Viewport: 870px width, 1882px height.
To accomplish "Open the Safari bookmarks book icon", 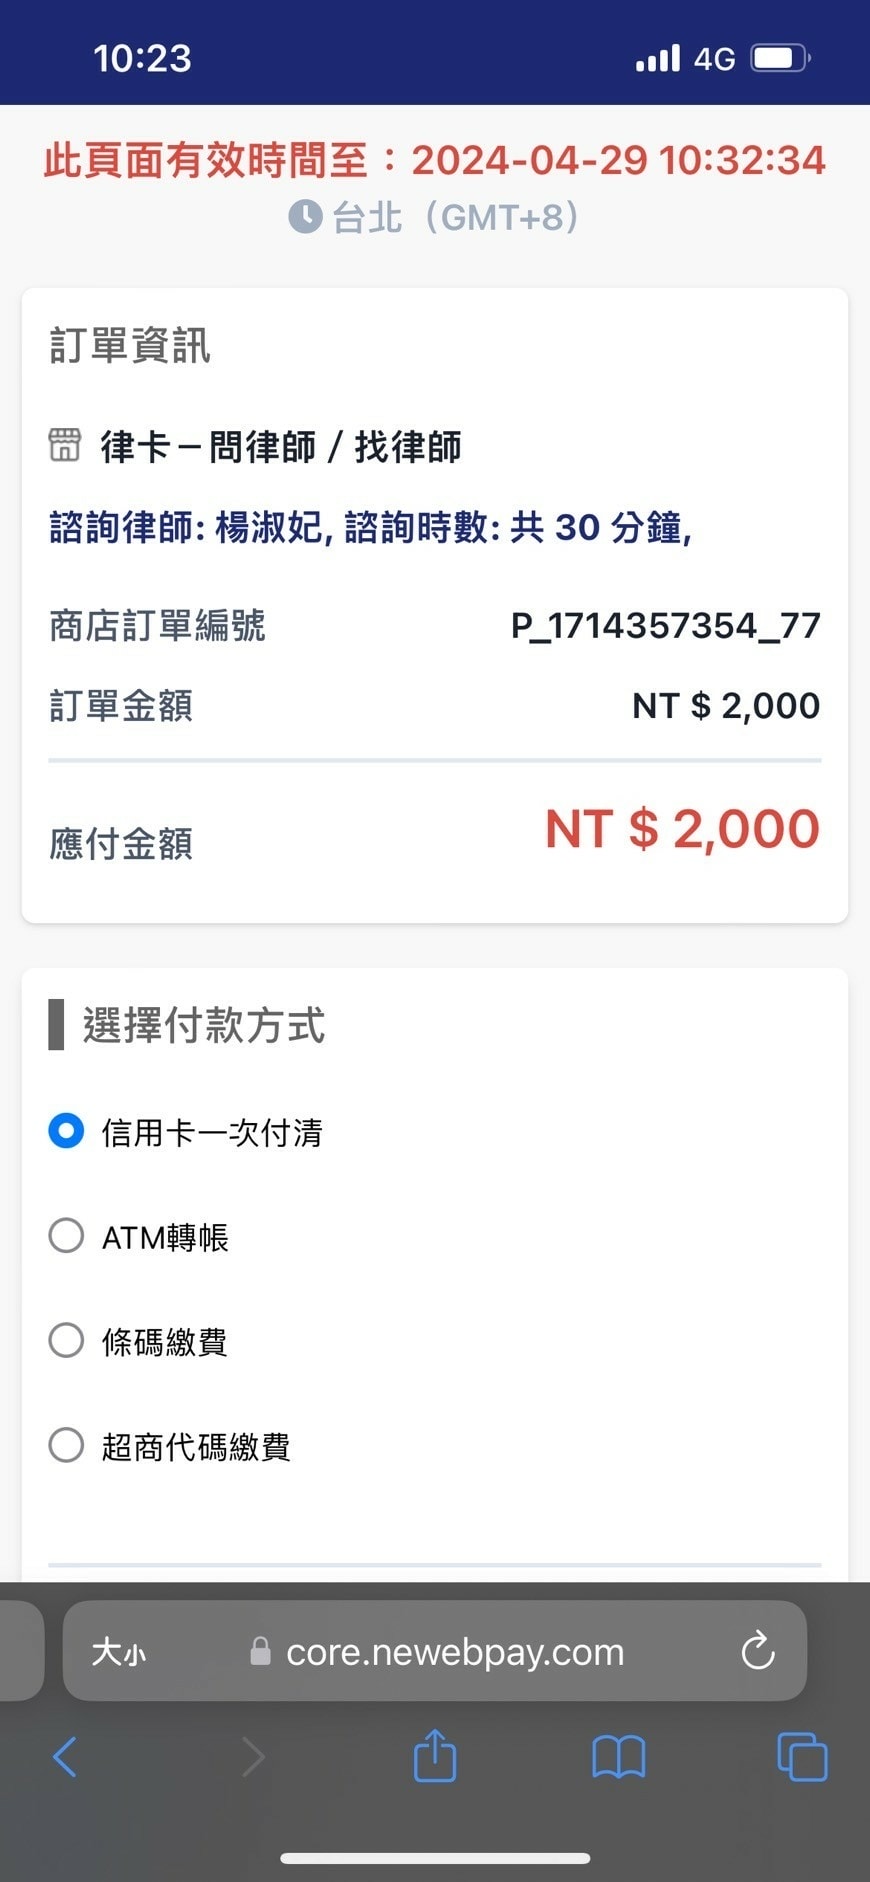I will point(619,1756).
